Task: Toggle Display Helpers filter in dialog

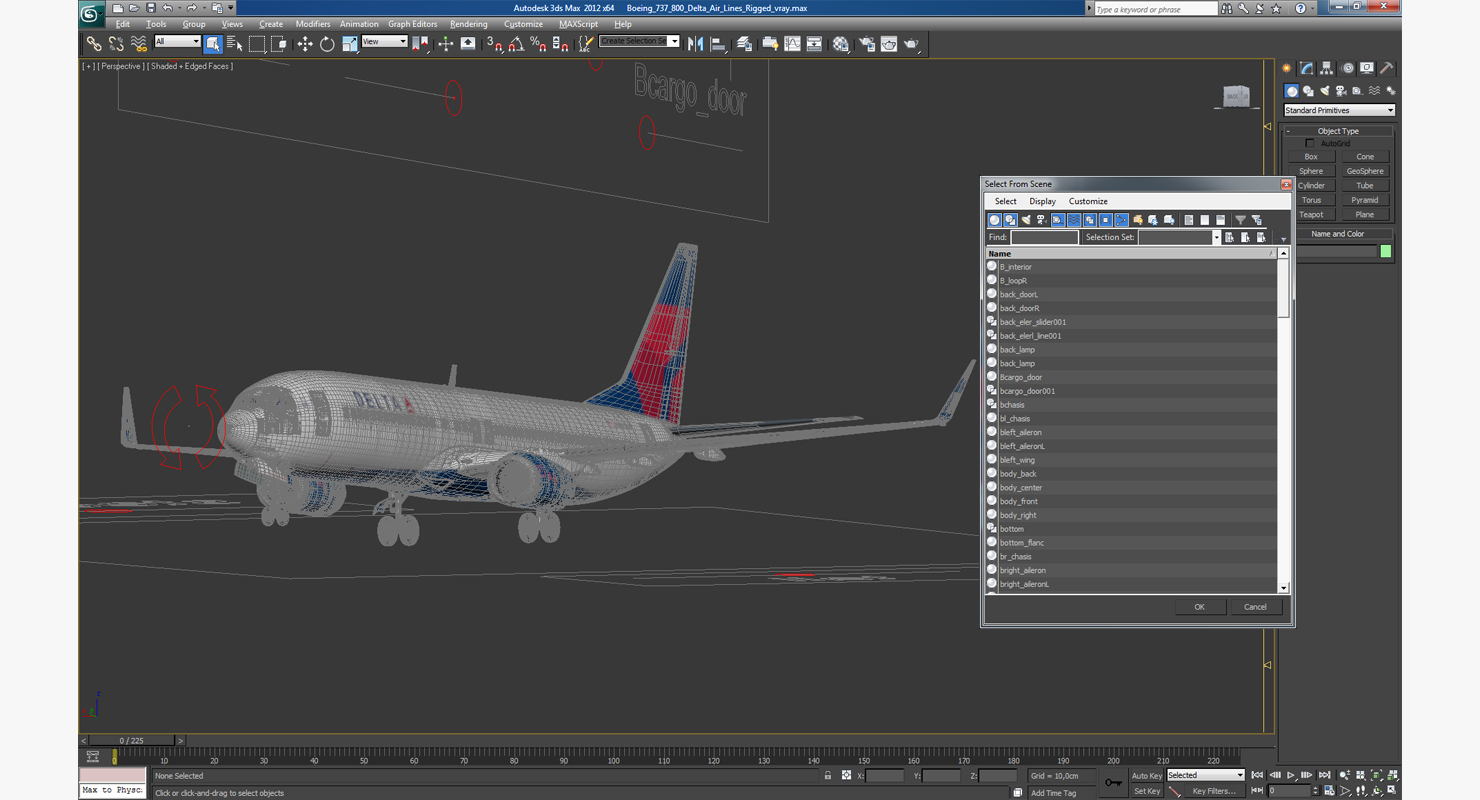Action: point(1058,220)
